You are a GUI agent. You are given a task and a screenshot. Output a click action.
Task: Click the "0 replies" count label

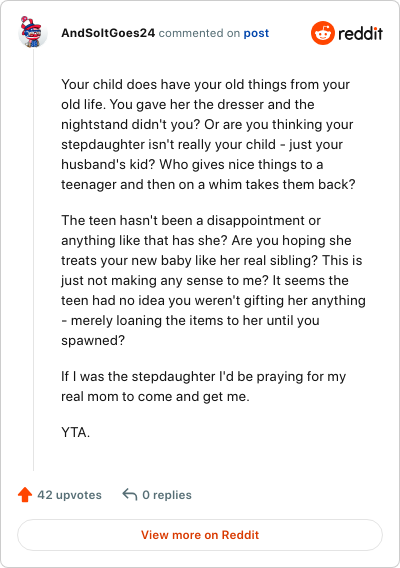click(x=167, y=495)
